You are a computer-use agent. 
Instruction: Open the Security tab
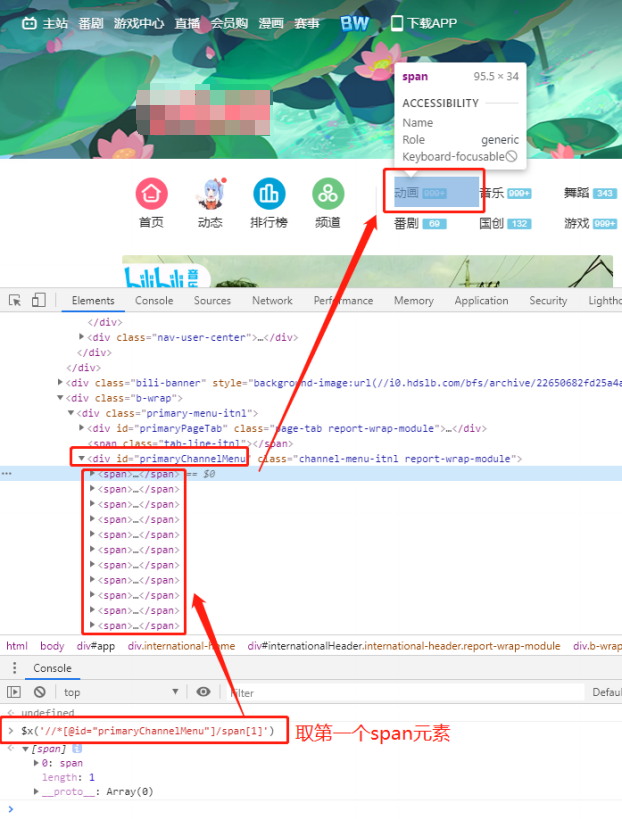548,300
